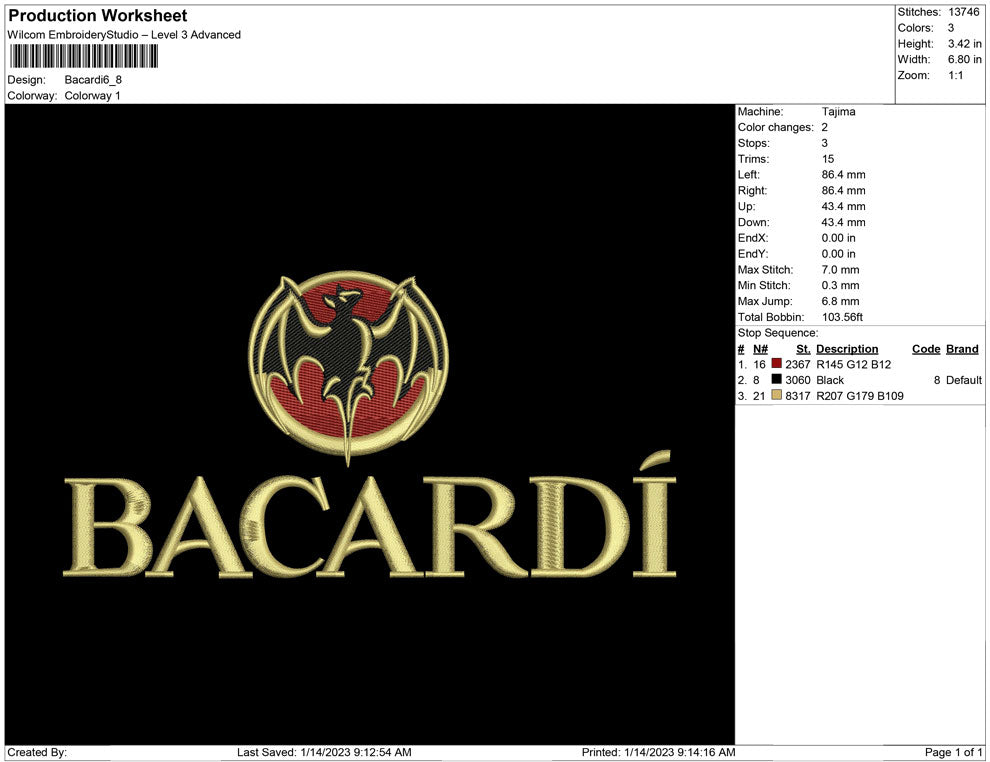Viewport: 990px width, 762px height.
Task: Click the 'St.' column header
Action: (x=803, y=349)
